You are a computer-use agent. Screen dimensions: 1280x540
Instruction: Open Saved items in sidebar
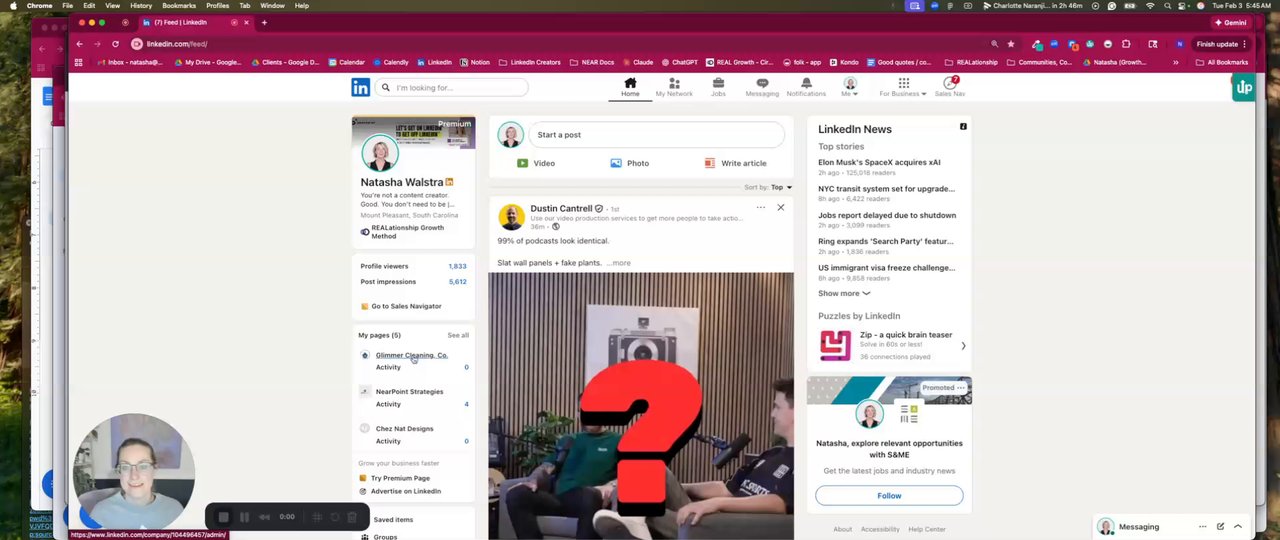click(393, 520)
